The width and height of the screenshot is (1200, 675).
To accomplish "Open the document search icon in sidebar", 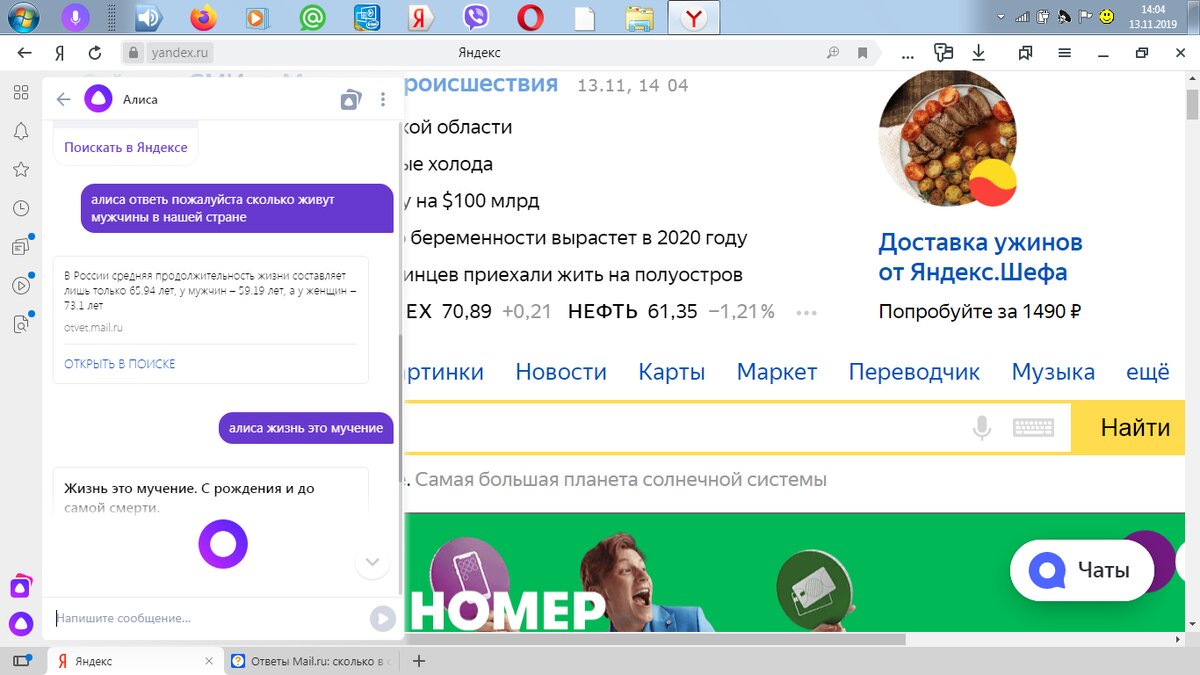I will (x=20, y=323).
